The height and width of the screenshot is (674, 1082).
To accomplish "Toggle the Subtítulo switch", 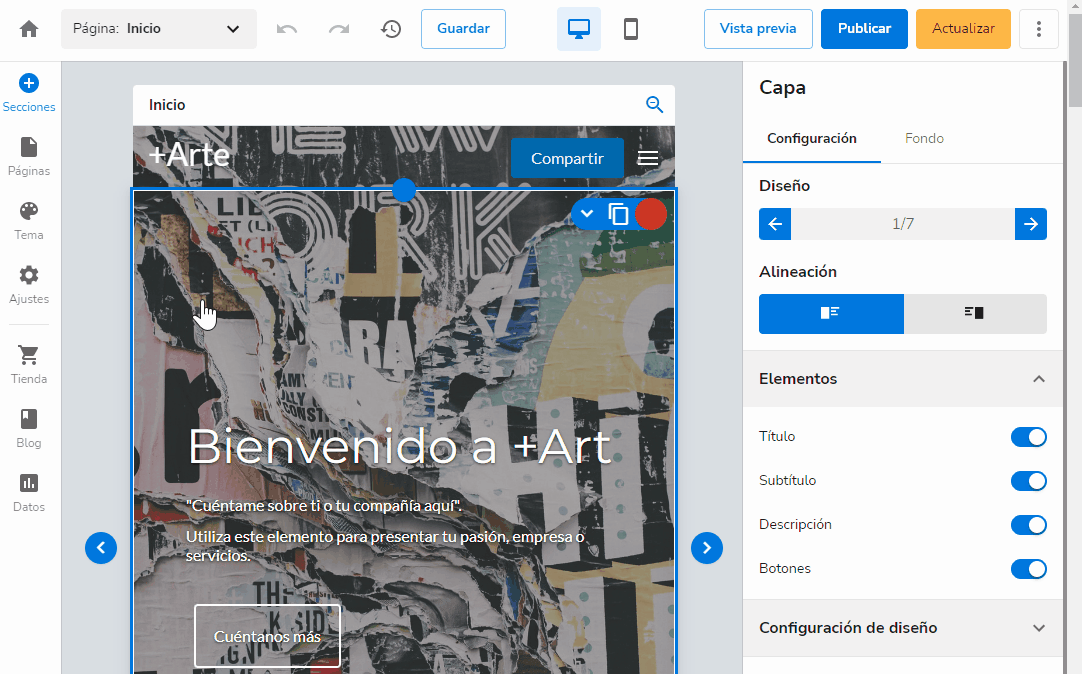I will pos(1029,481).
